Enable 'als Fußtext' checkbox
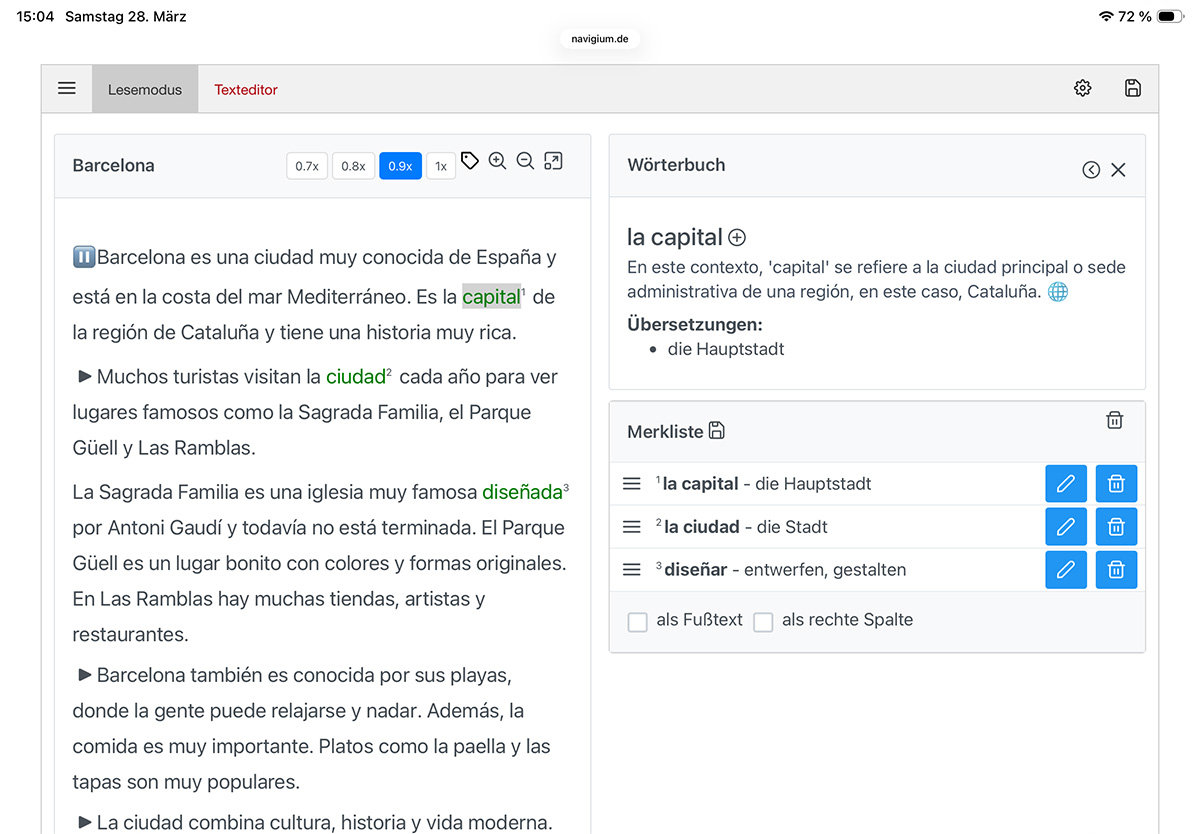The width and height of the screenshot is (1200, 834). pyautogui.click(x=637, y=622)
